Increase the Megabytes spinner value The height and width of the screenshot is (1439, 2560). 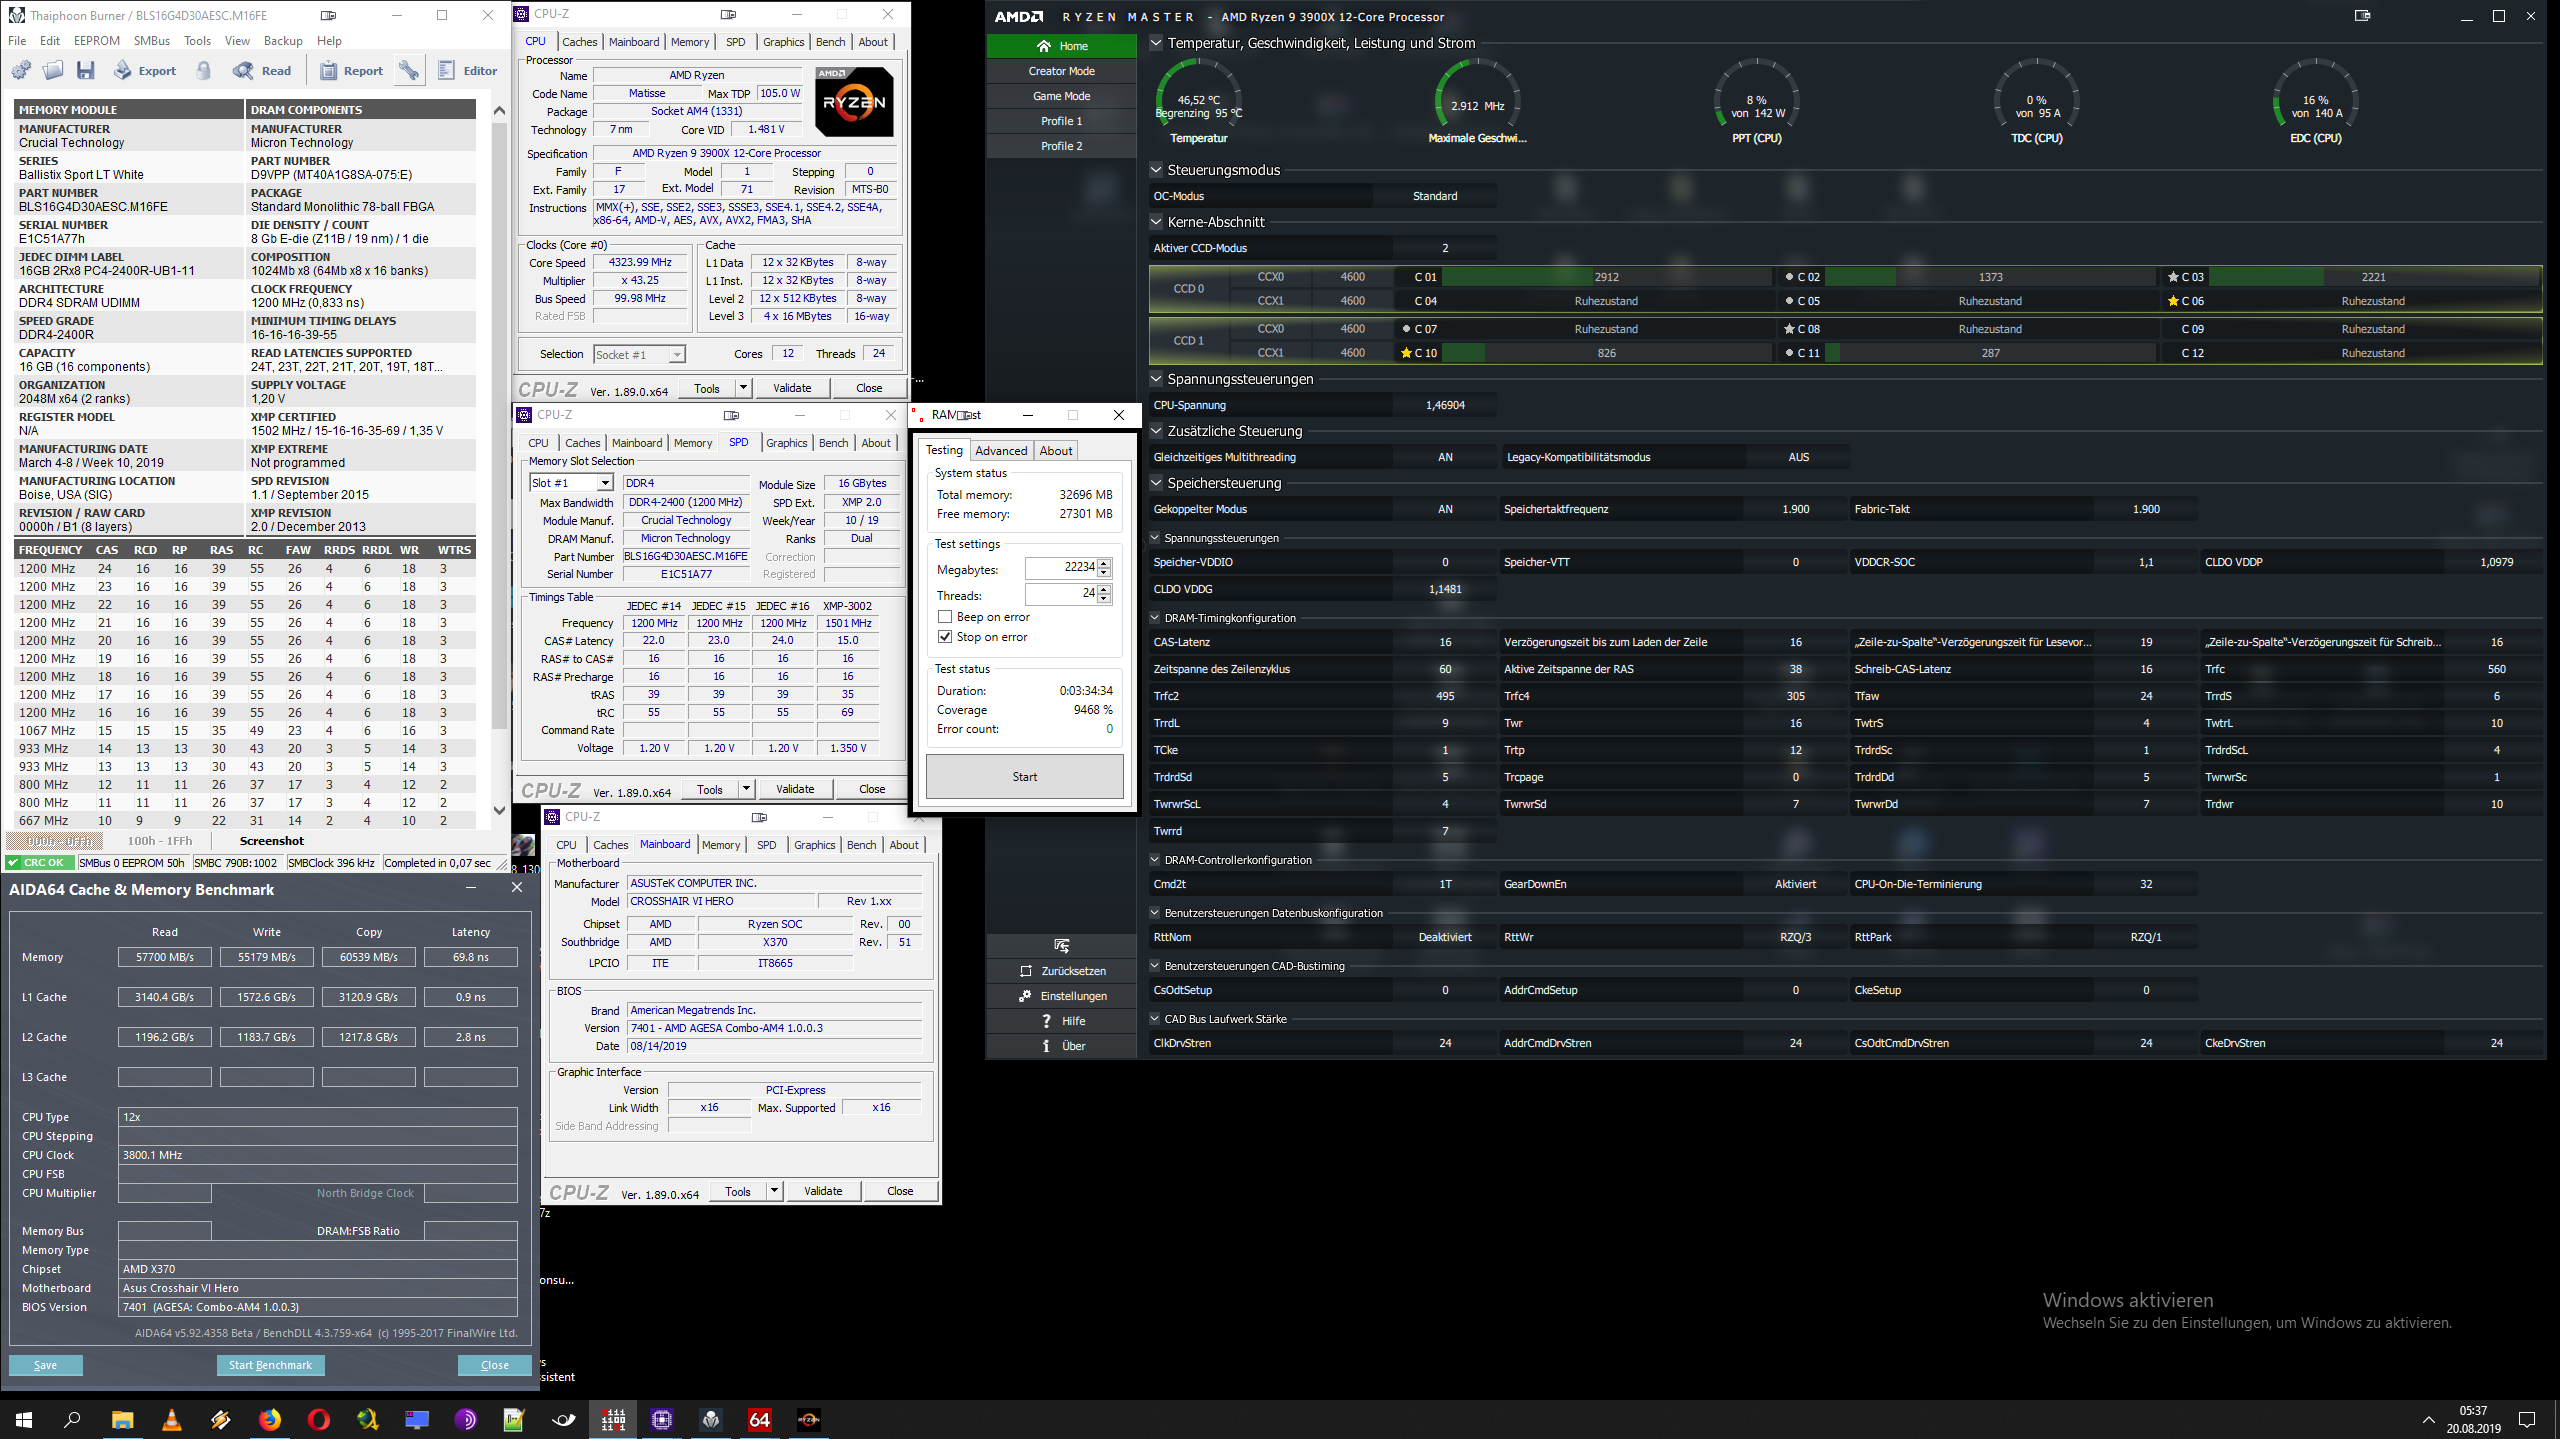point(1104,563)
